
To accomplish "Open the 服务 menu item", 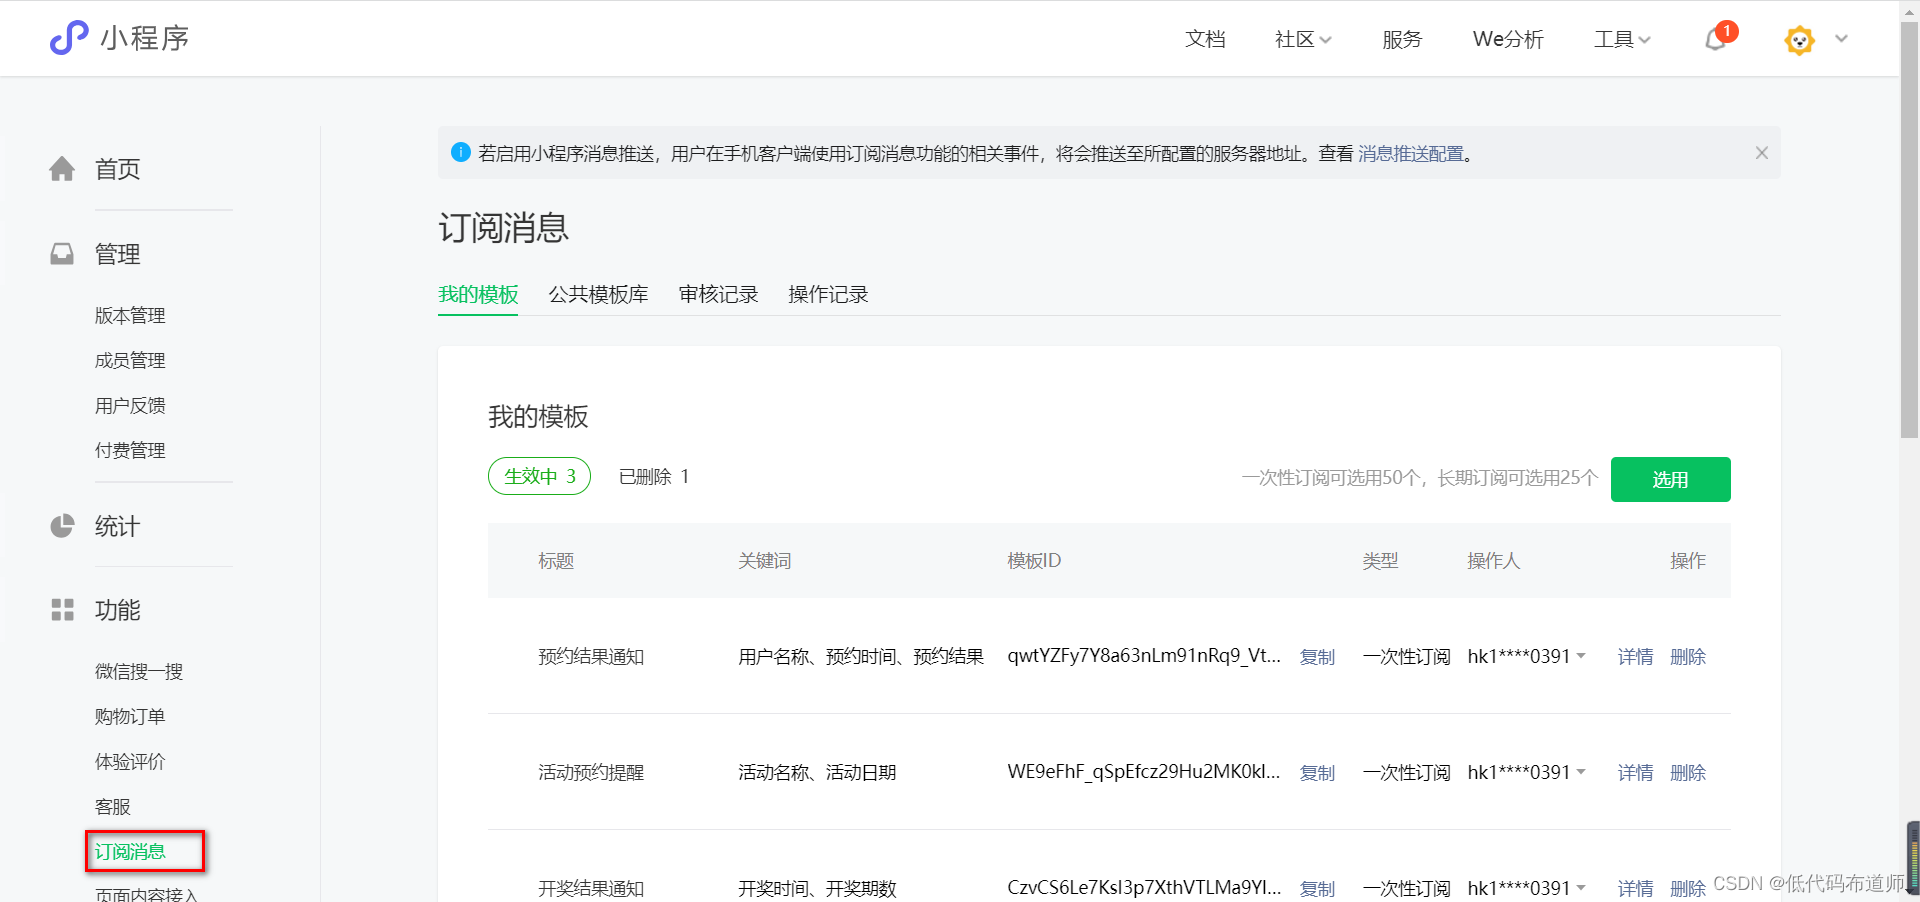I will click(x=1402, y=39).
